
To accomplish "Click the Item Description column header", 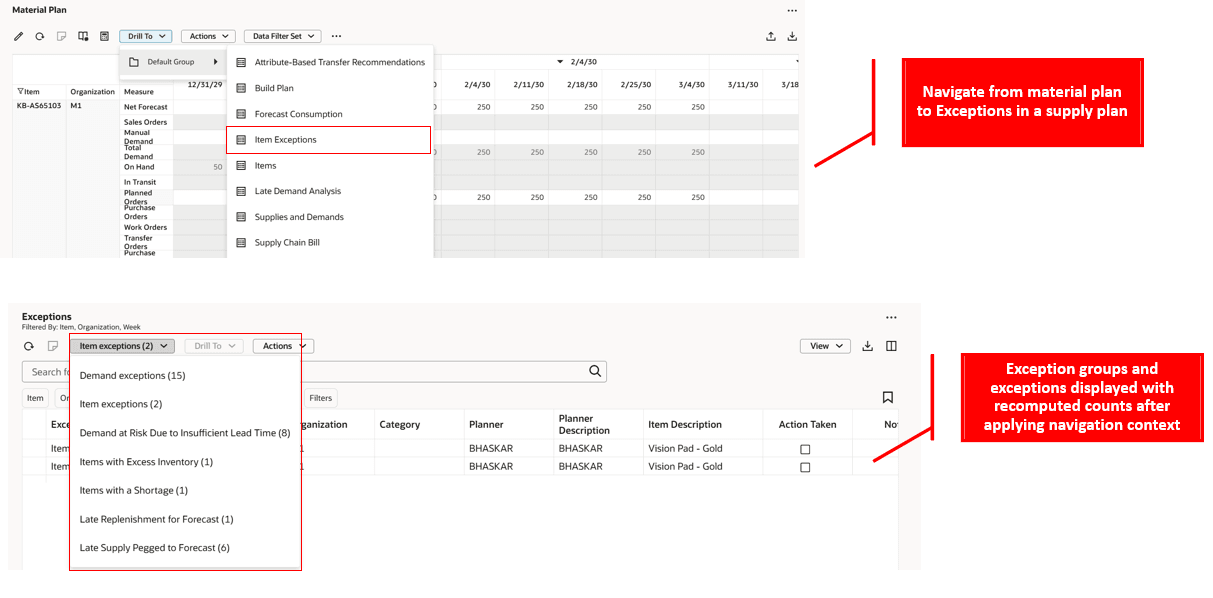I will (x=684, y=425).
